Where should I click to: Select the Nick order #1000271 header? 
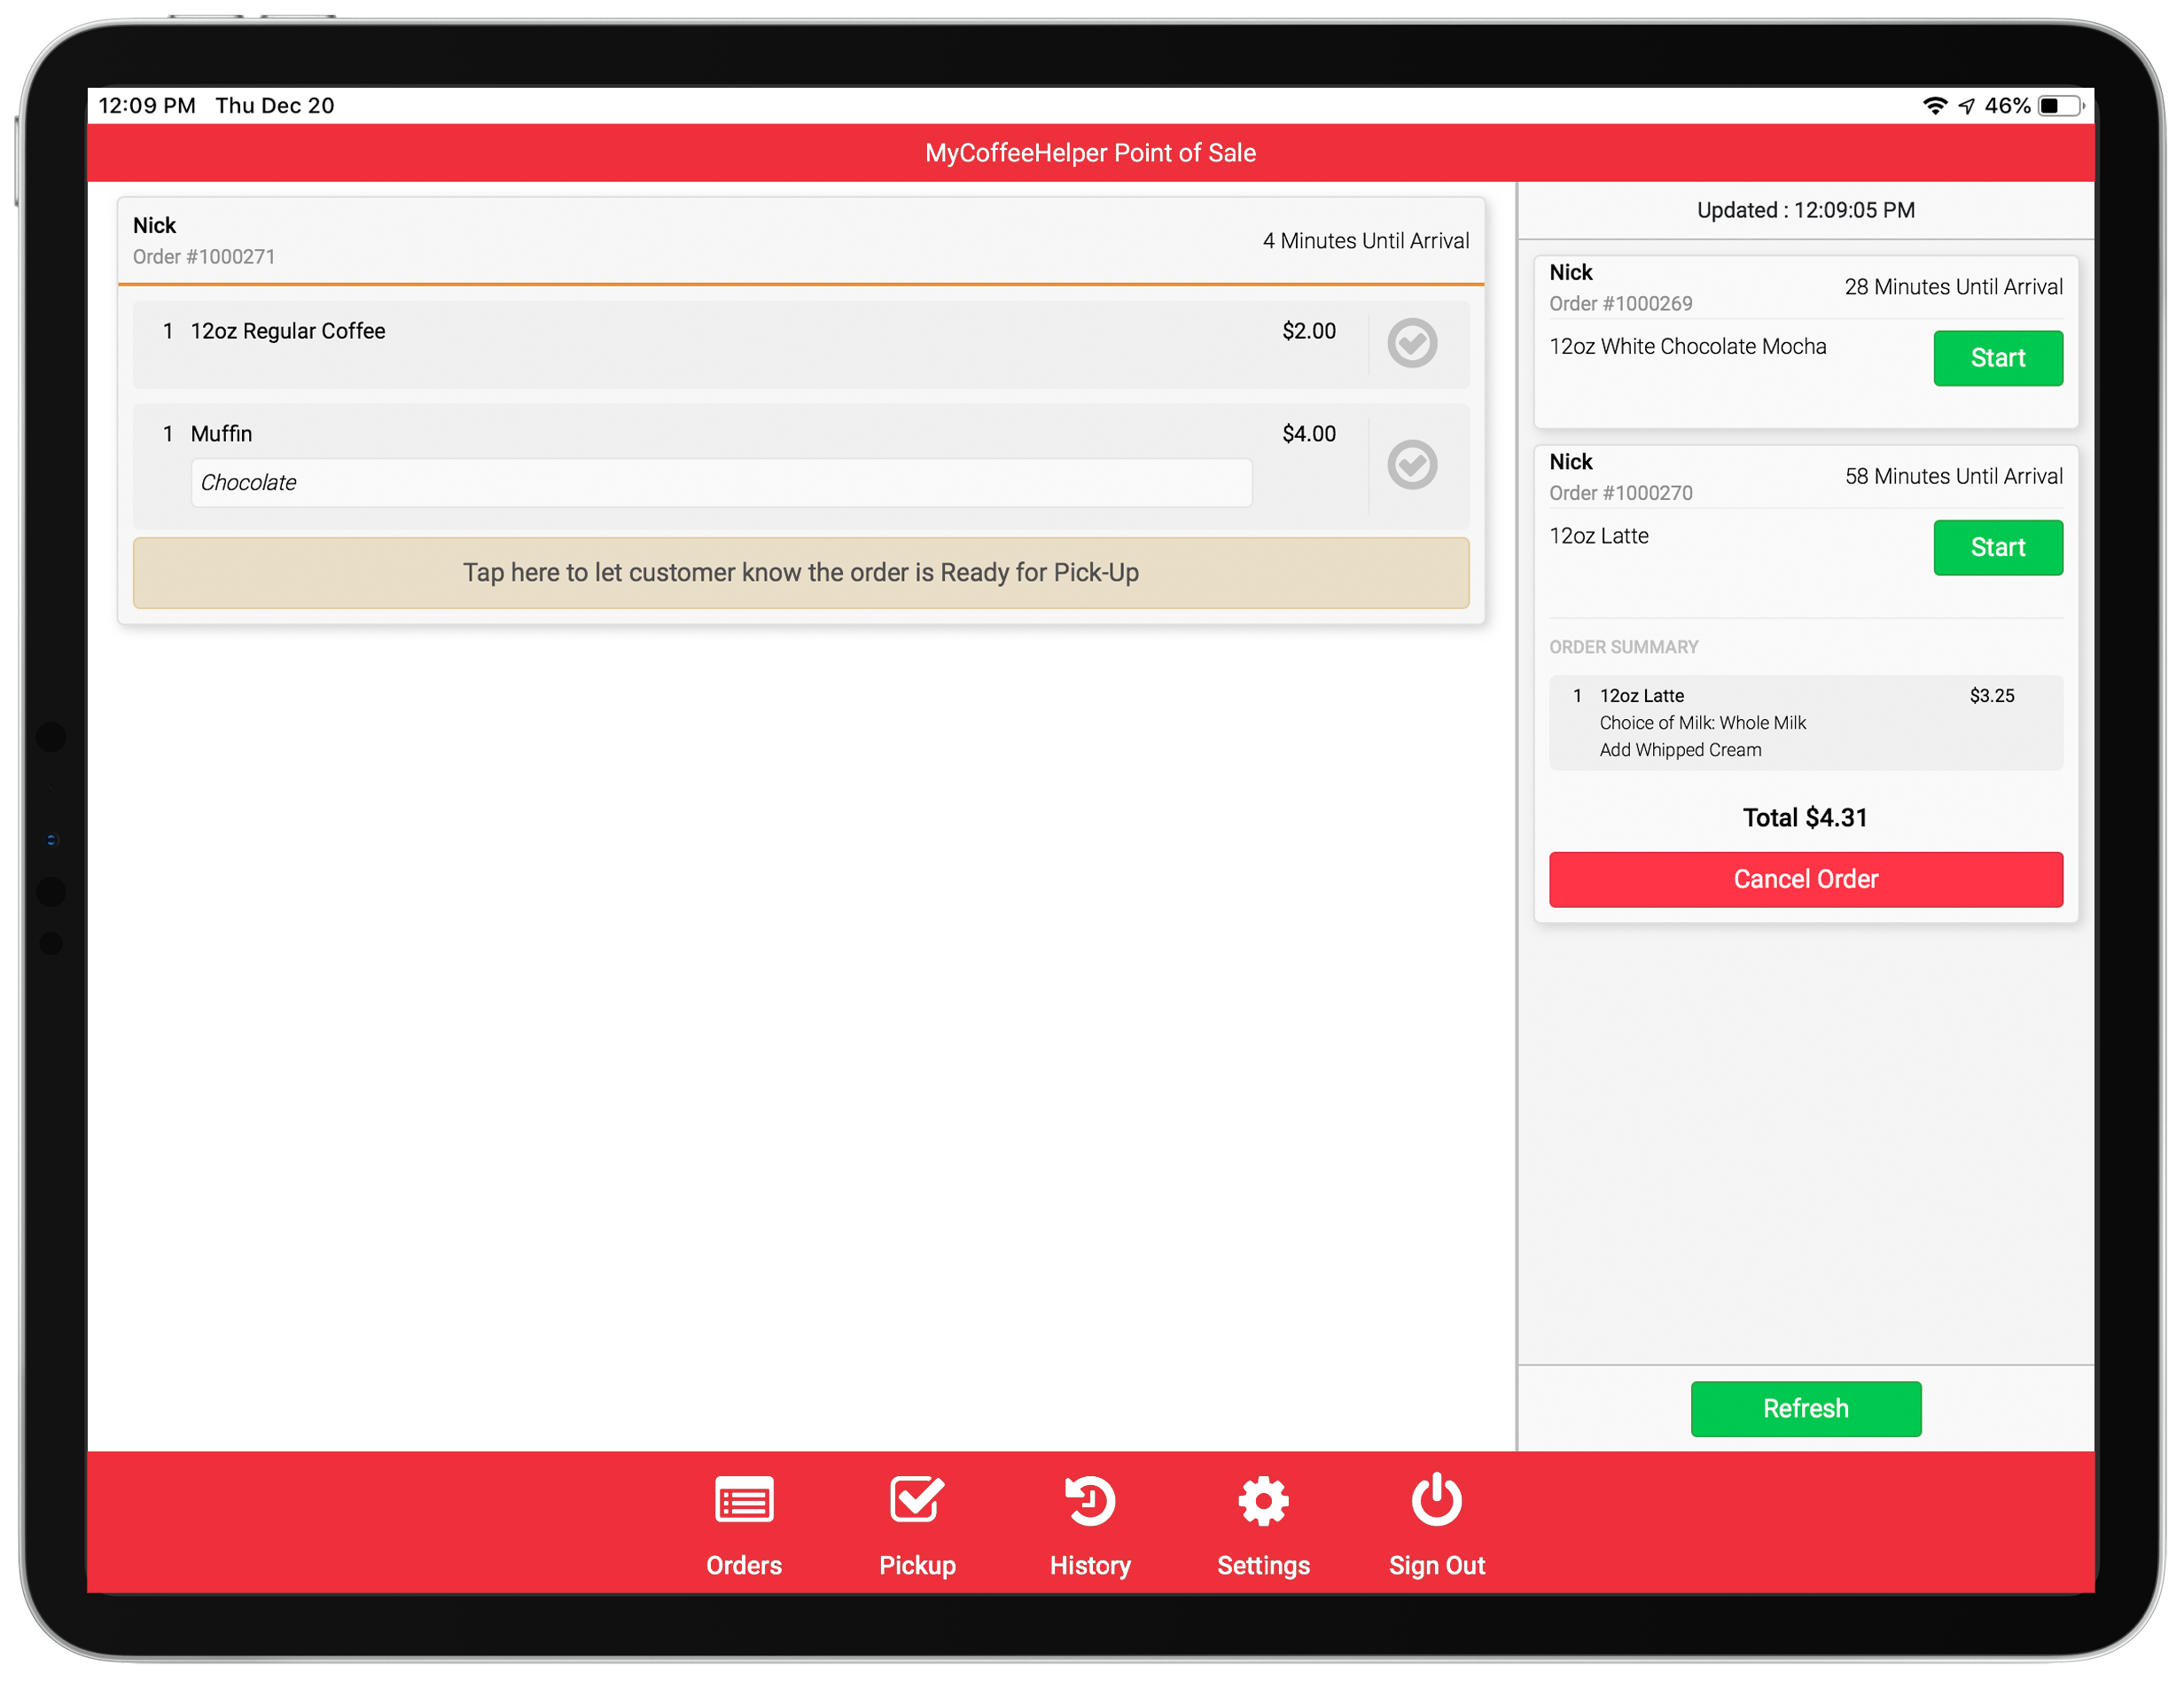(800, 240)
